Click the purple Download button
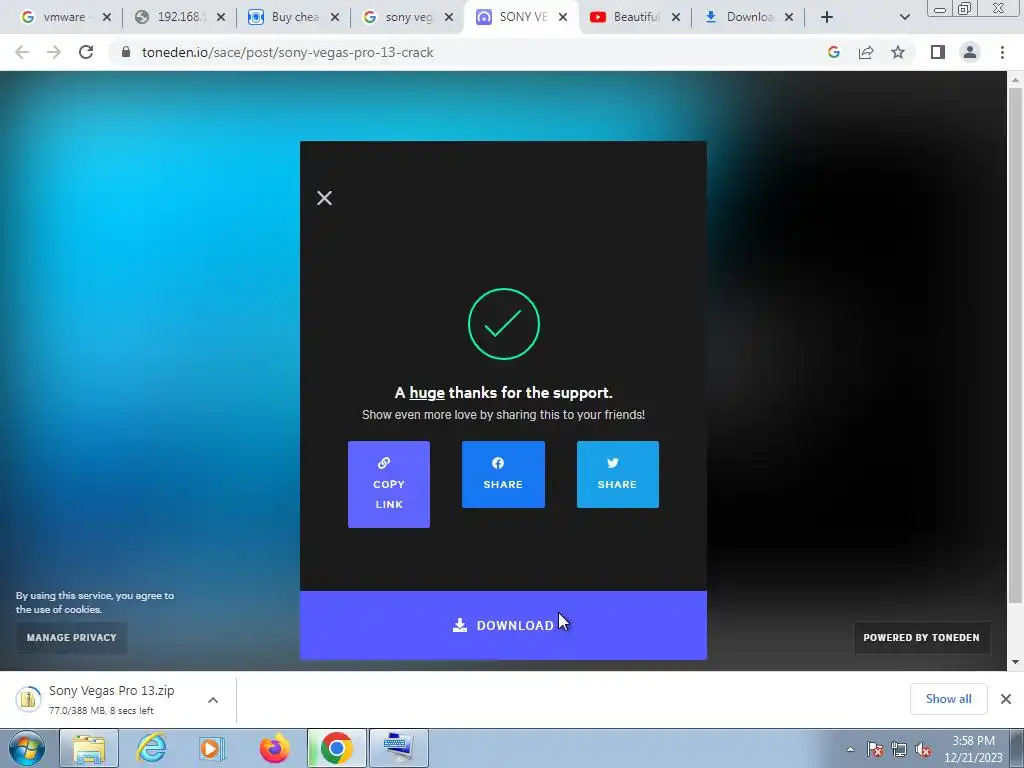This screenshot has height=768, width=1024. [503, 625]
